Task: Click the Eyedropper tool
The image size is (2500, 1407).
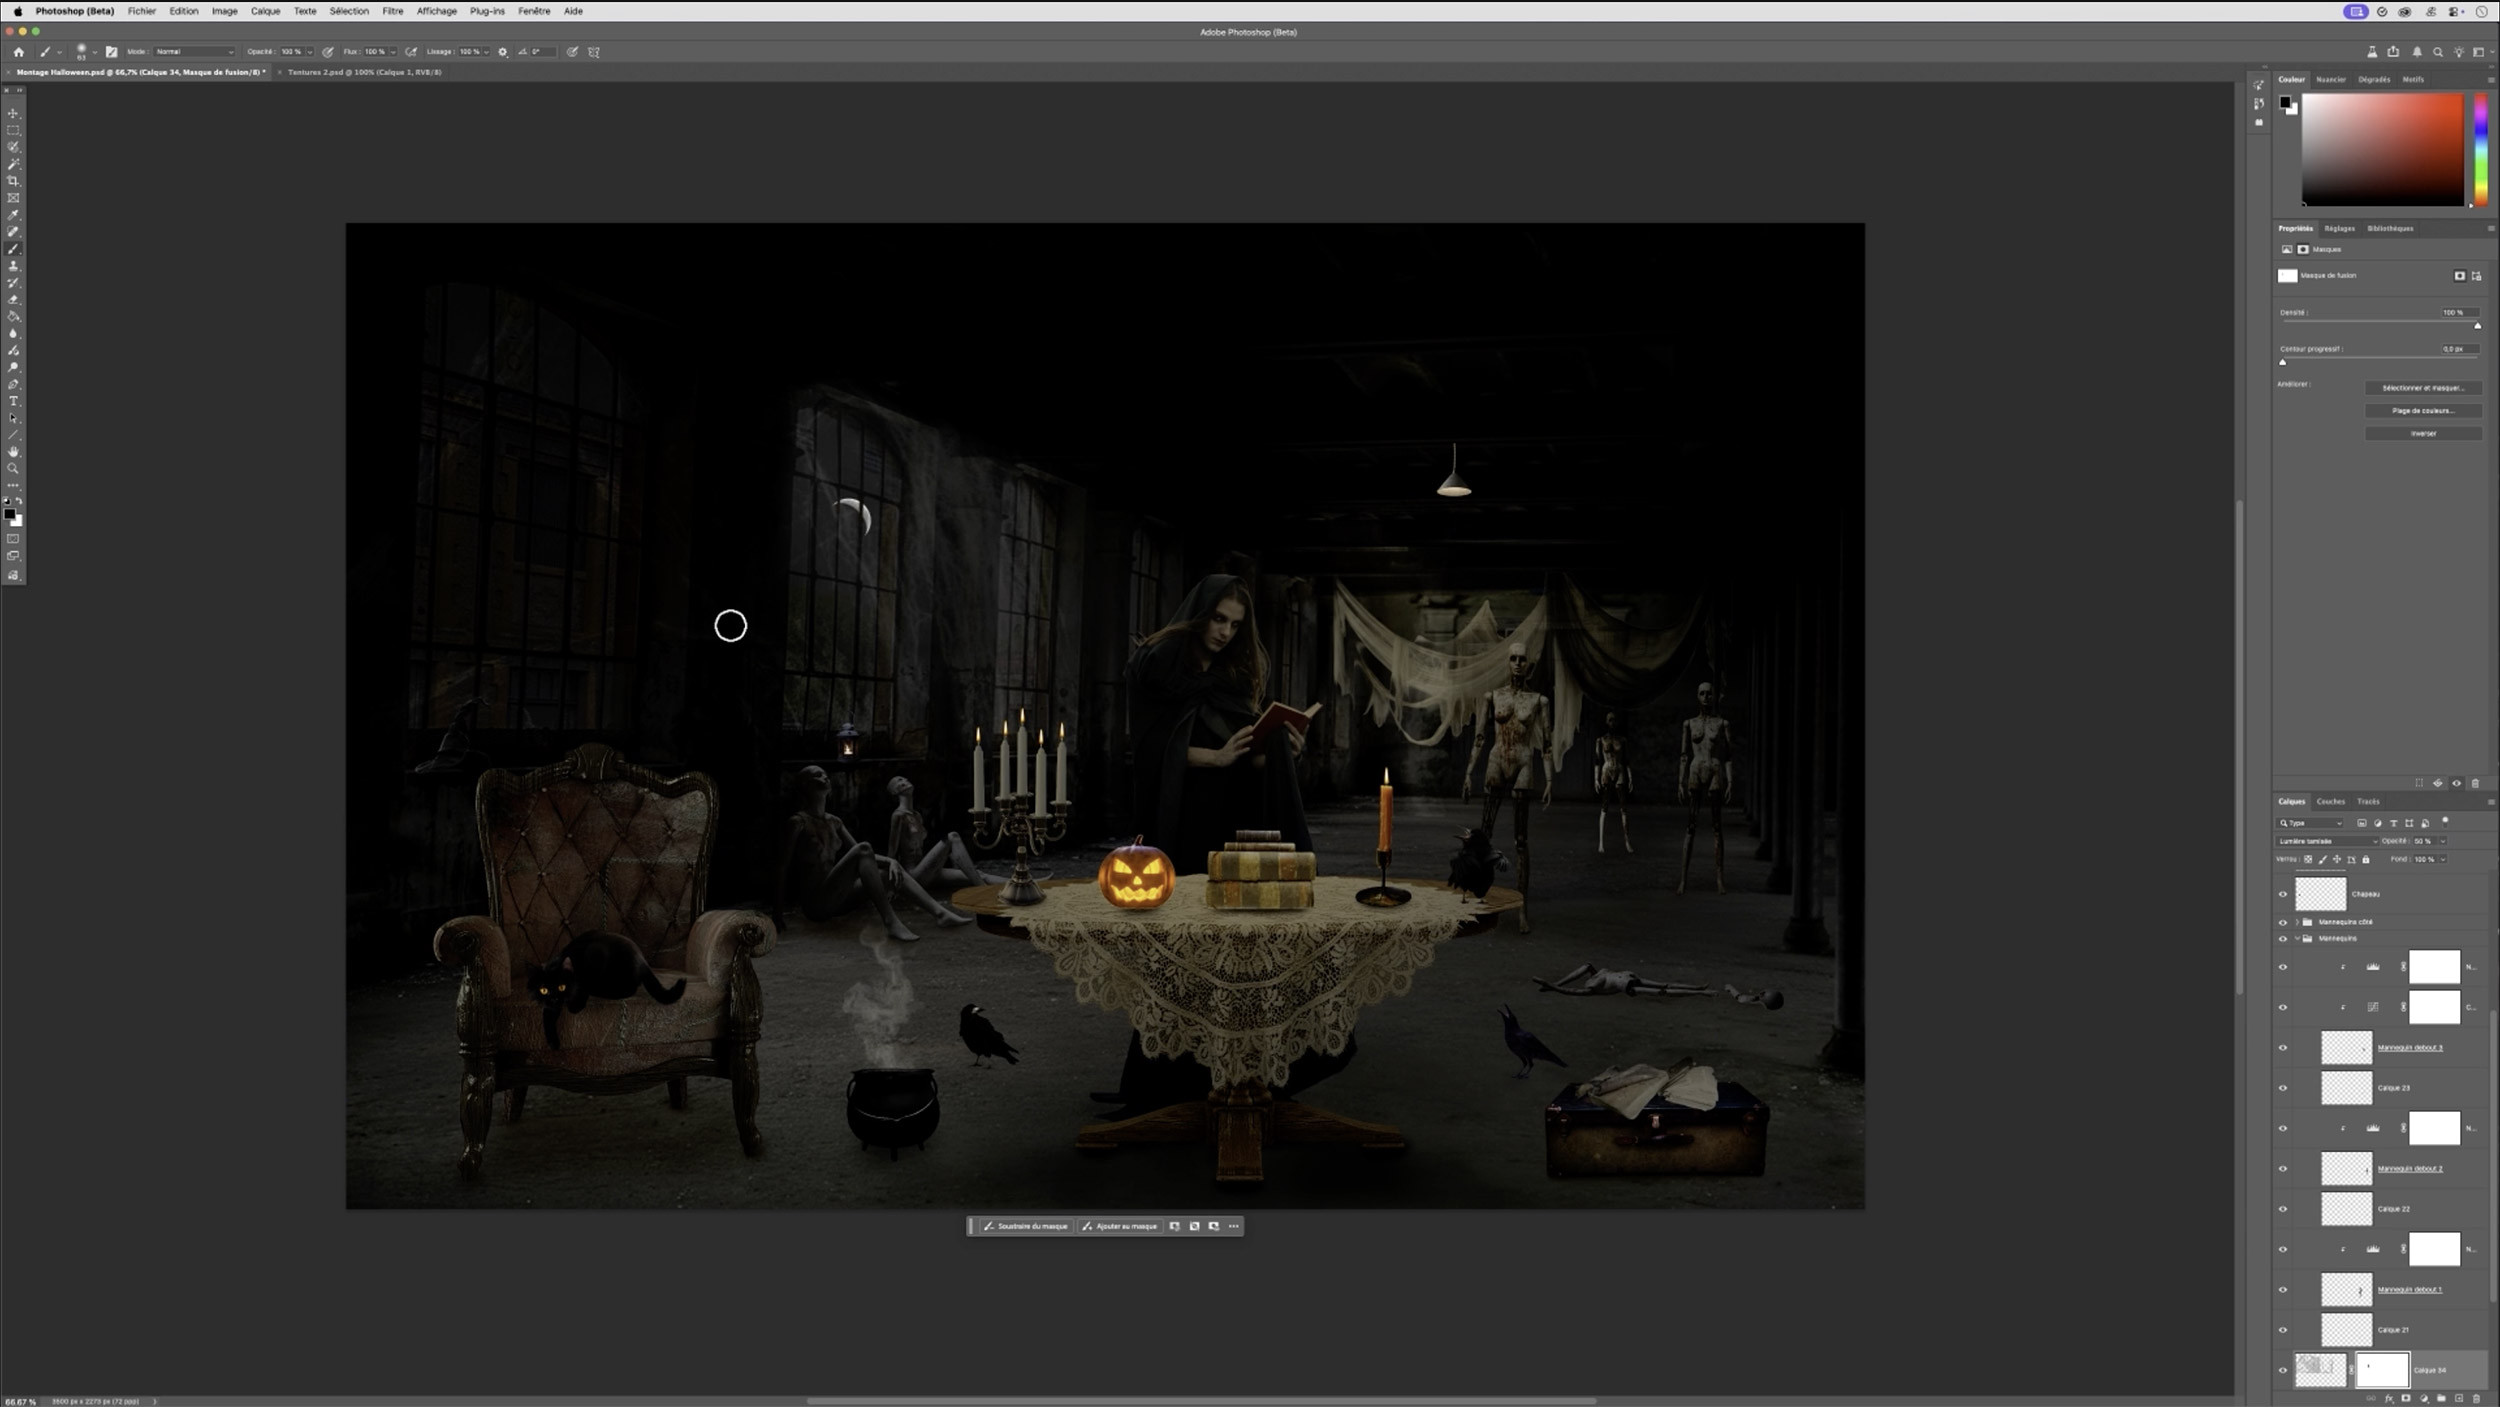Action: [x=13, y=215]
